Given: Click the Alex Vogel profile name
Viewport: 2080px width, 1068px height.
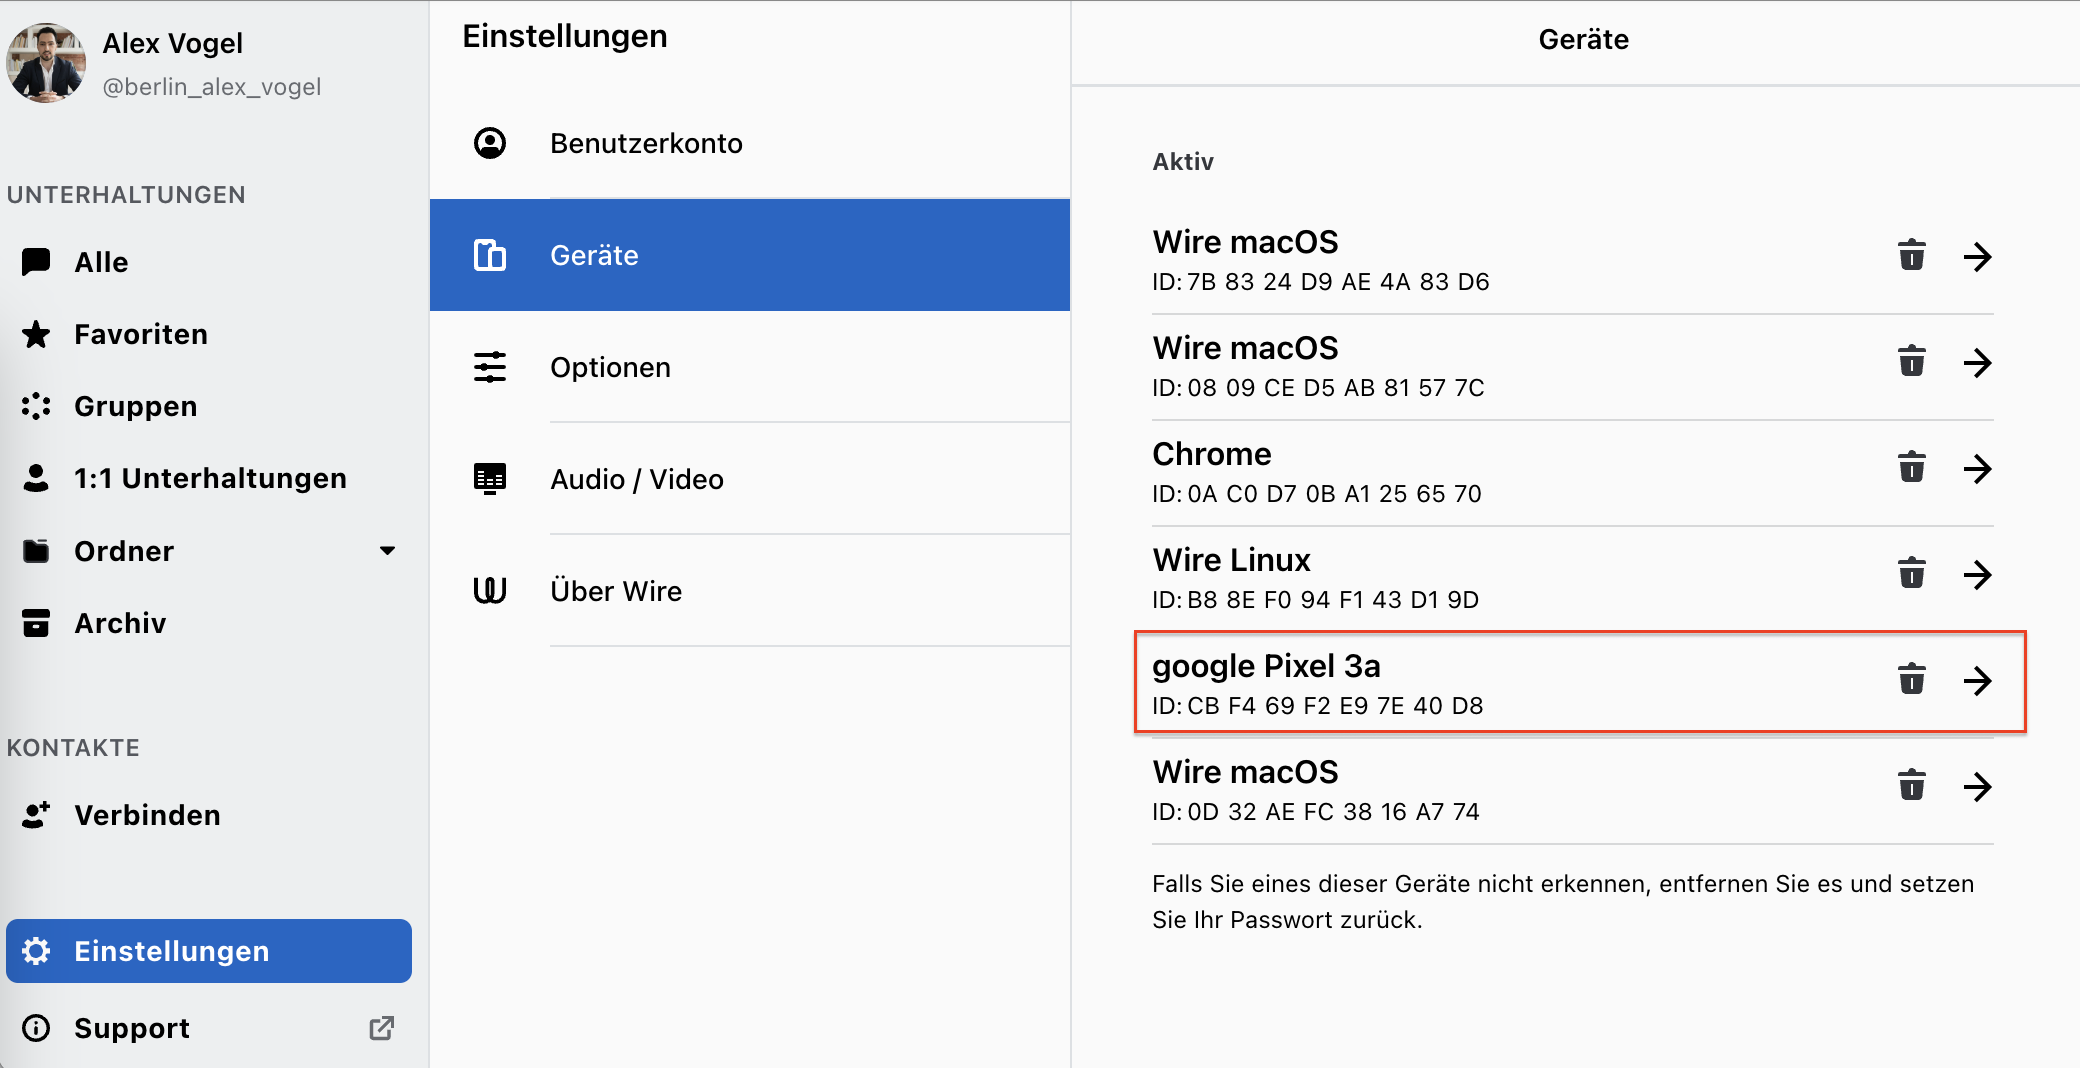Looking at the screenshot, I should [x=172, y=43].
